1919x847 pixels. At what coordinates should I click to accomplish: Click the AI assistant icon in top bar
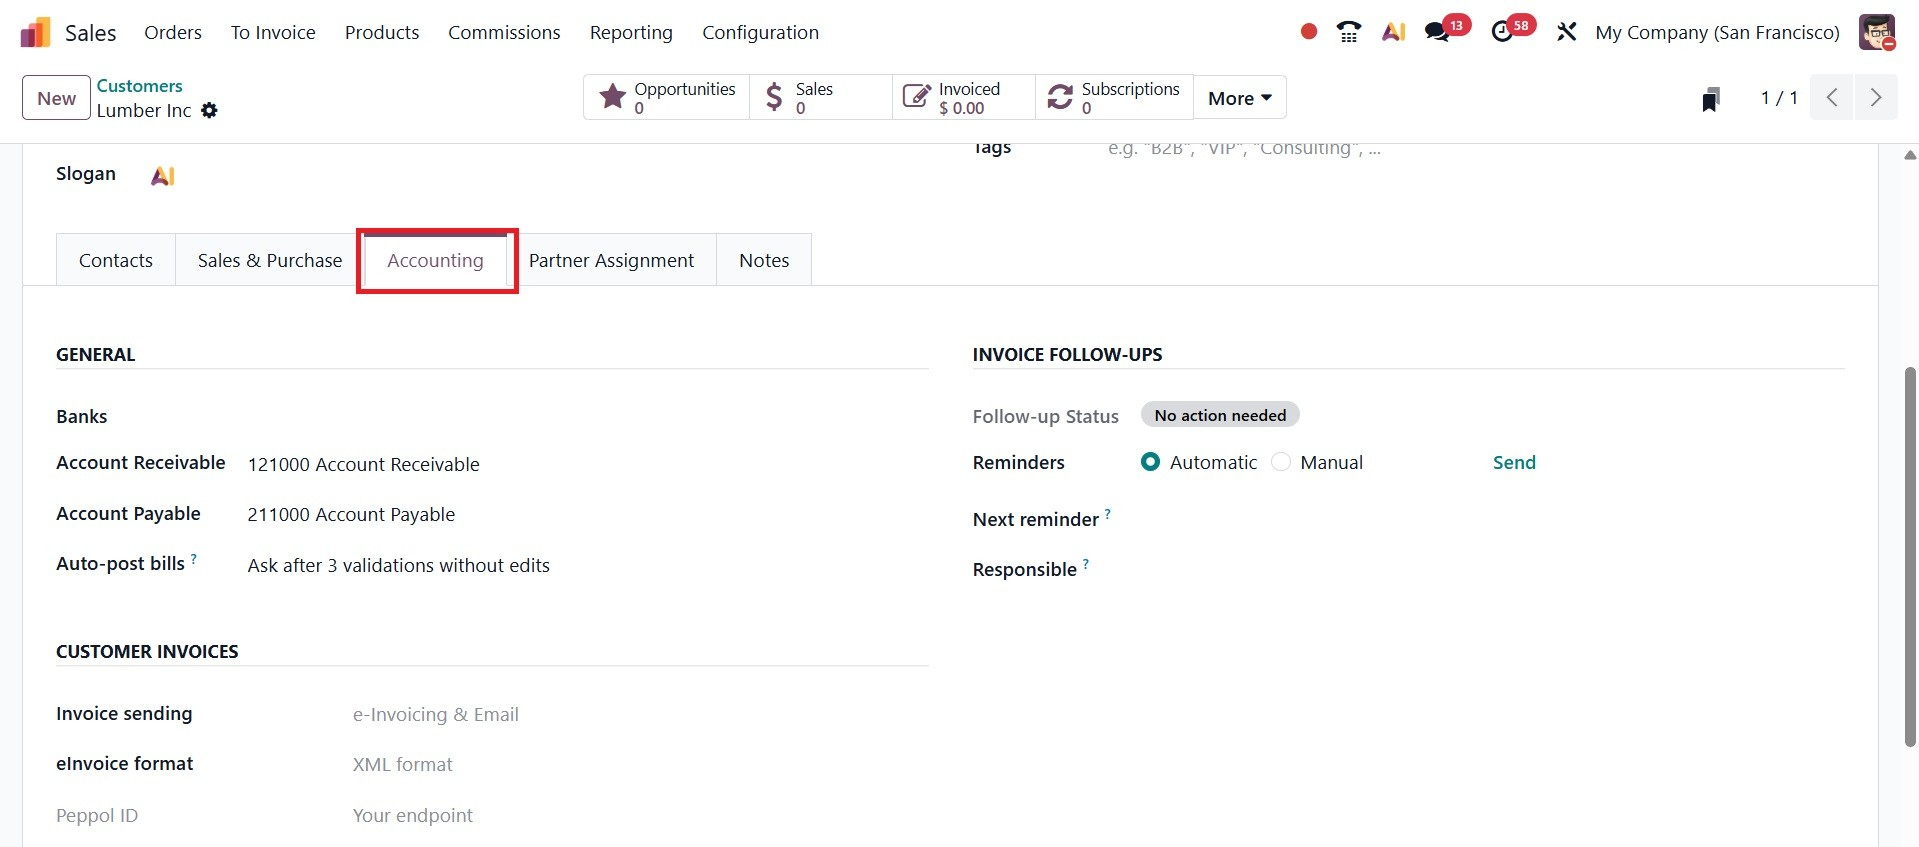click(x=1393, y=32)
